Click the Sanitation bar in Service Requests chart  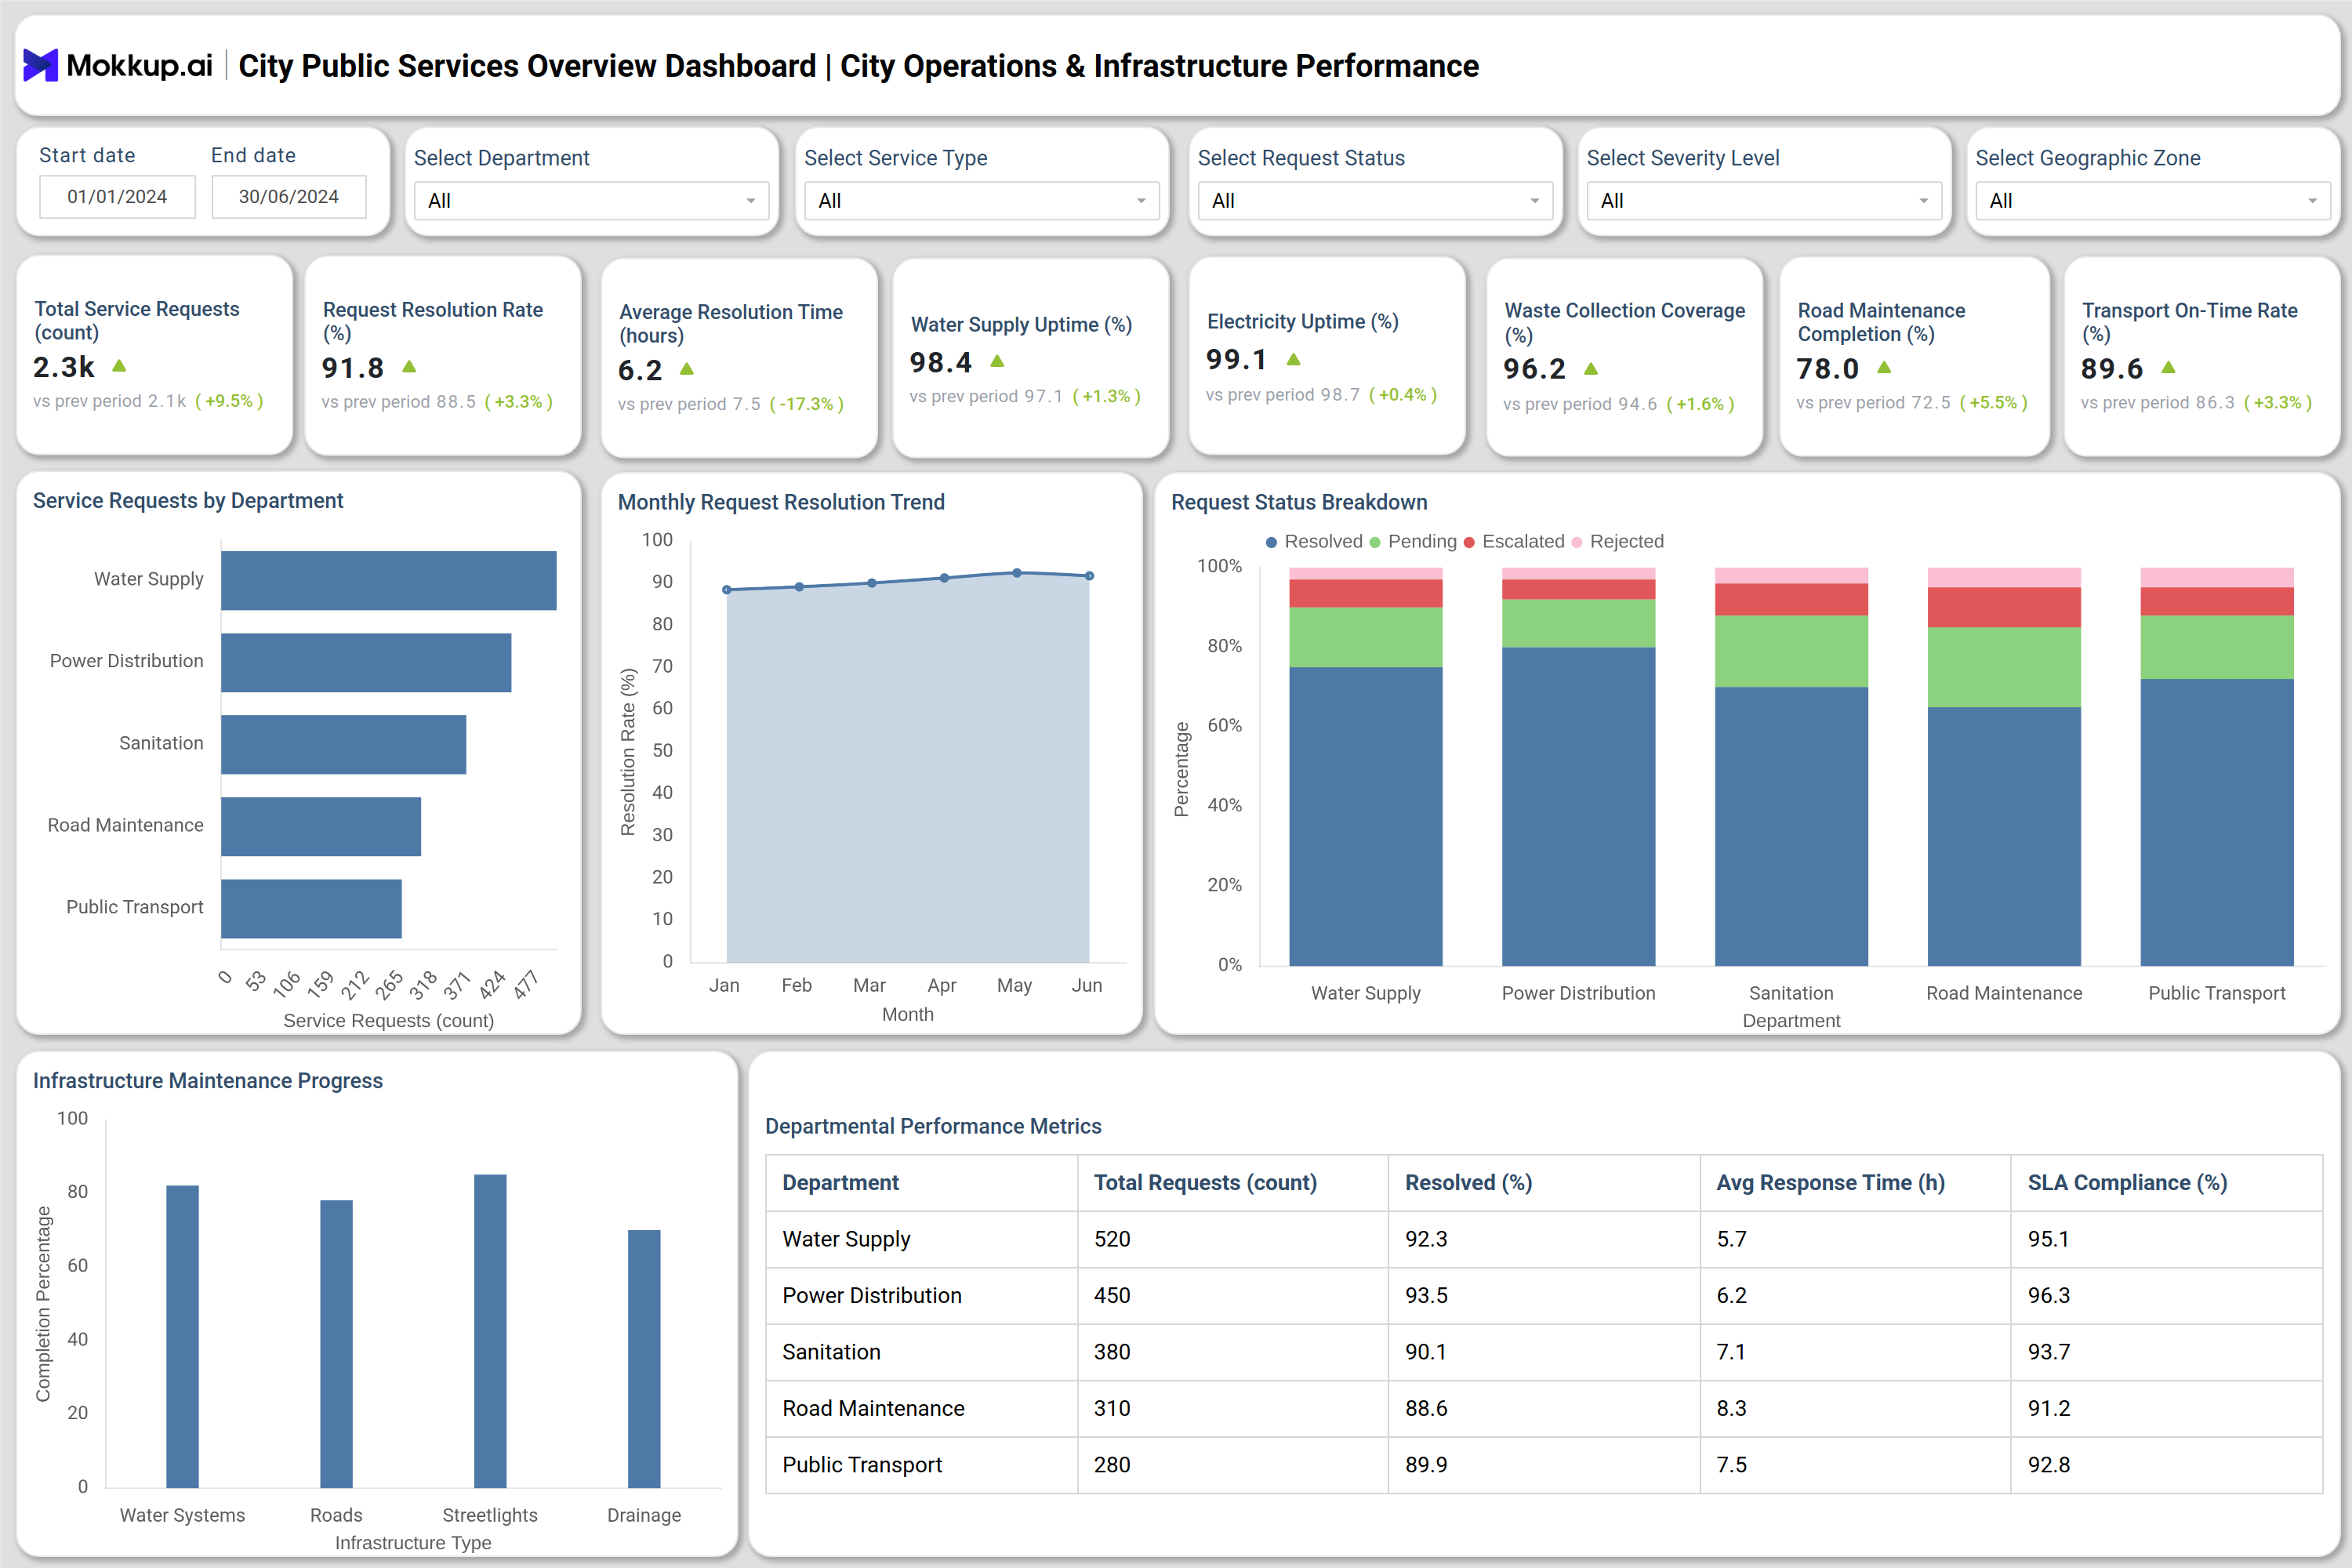[343, 745]
